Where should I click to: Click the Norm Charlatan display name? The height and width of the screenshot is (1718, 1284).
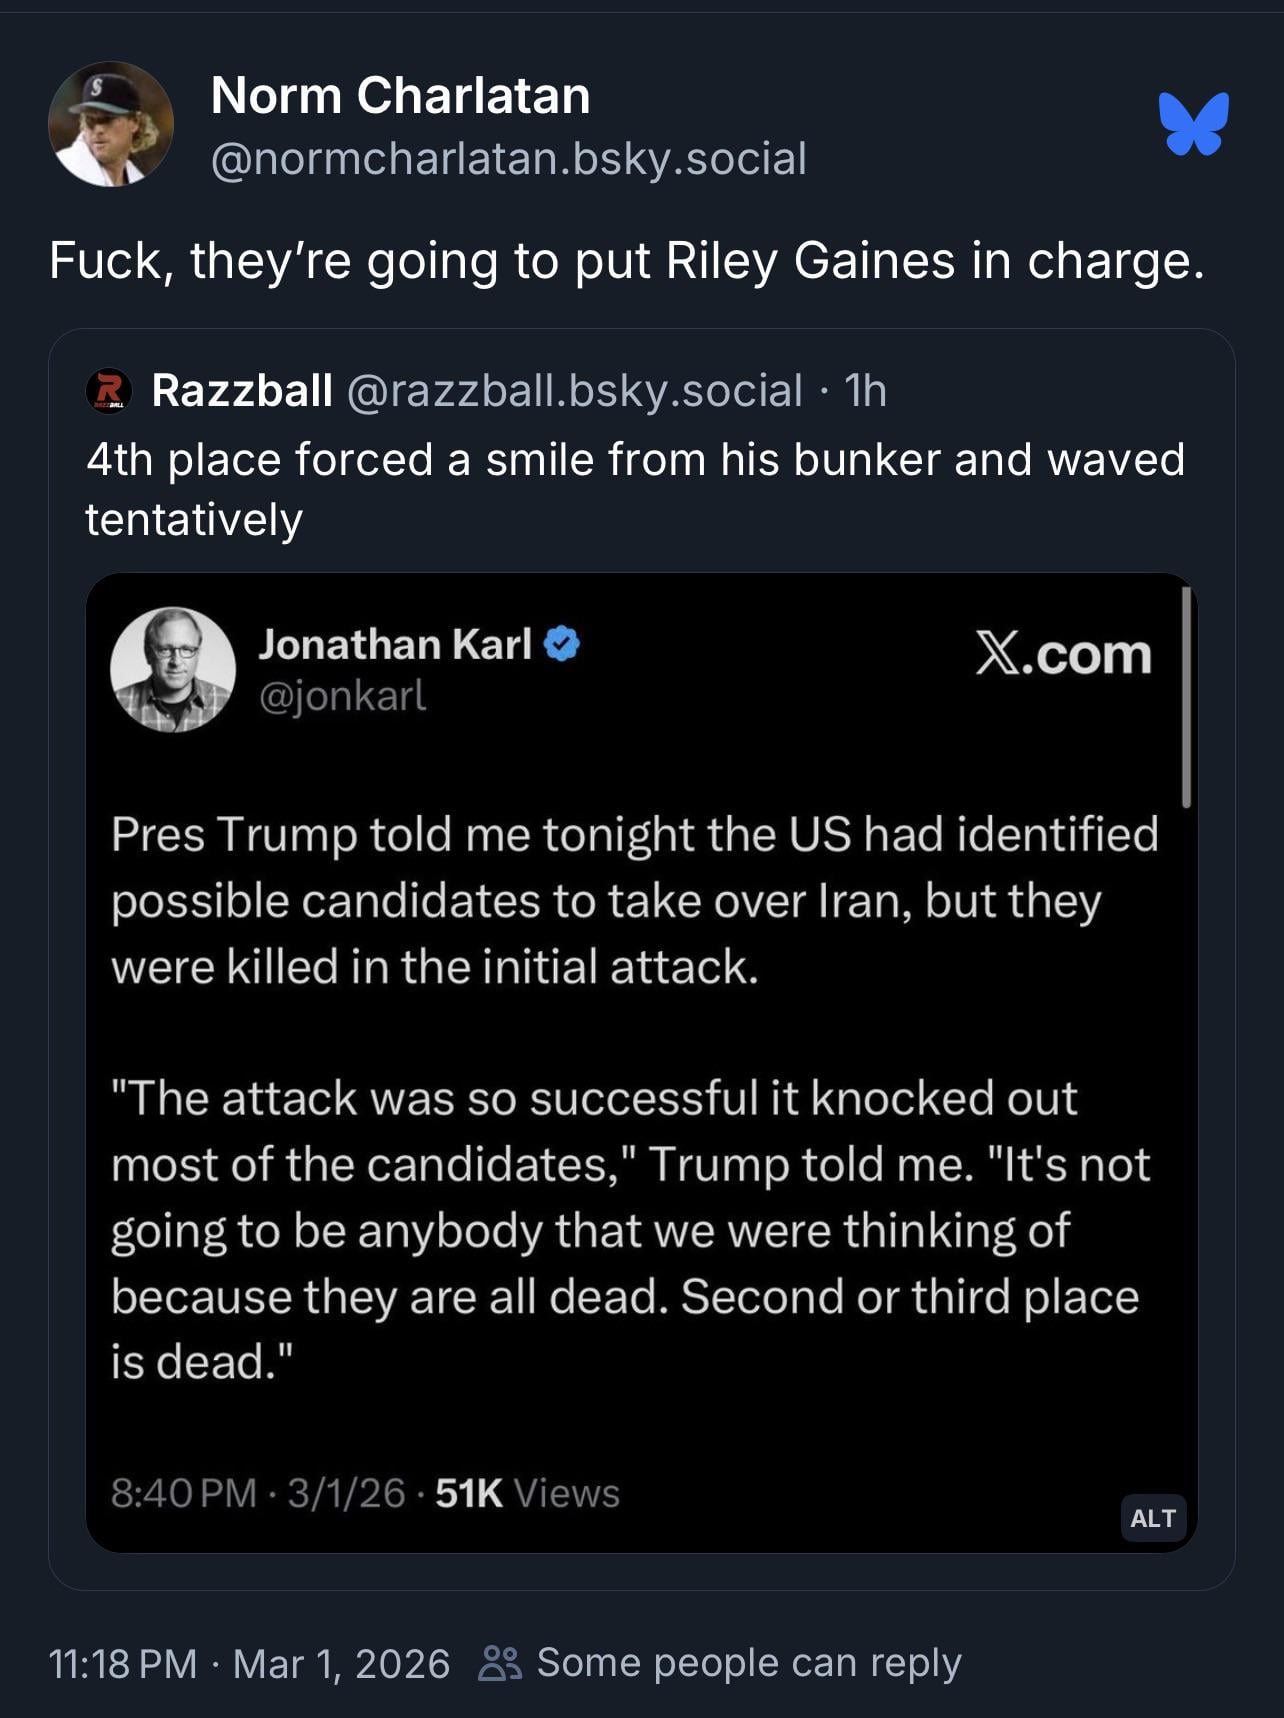(400, 96)
